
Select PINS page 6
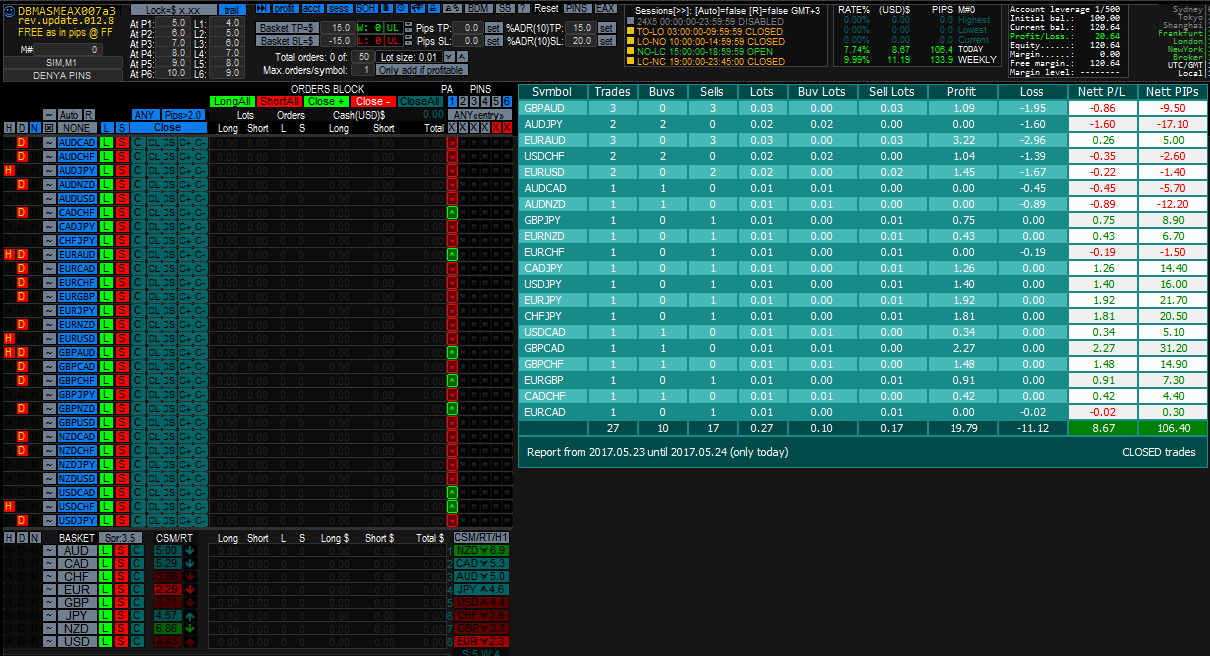pos(507,101)
